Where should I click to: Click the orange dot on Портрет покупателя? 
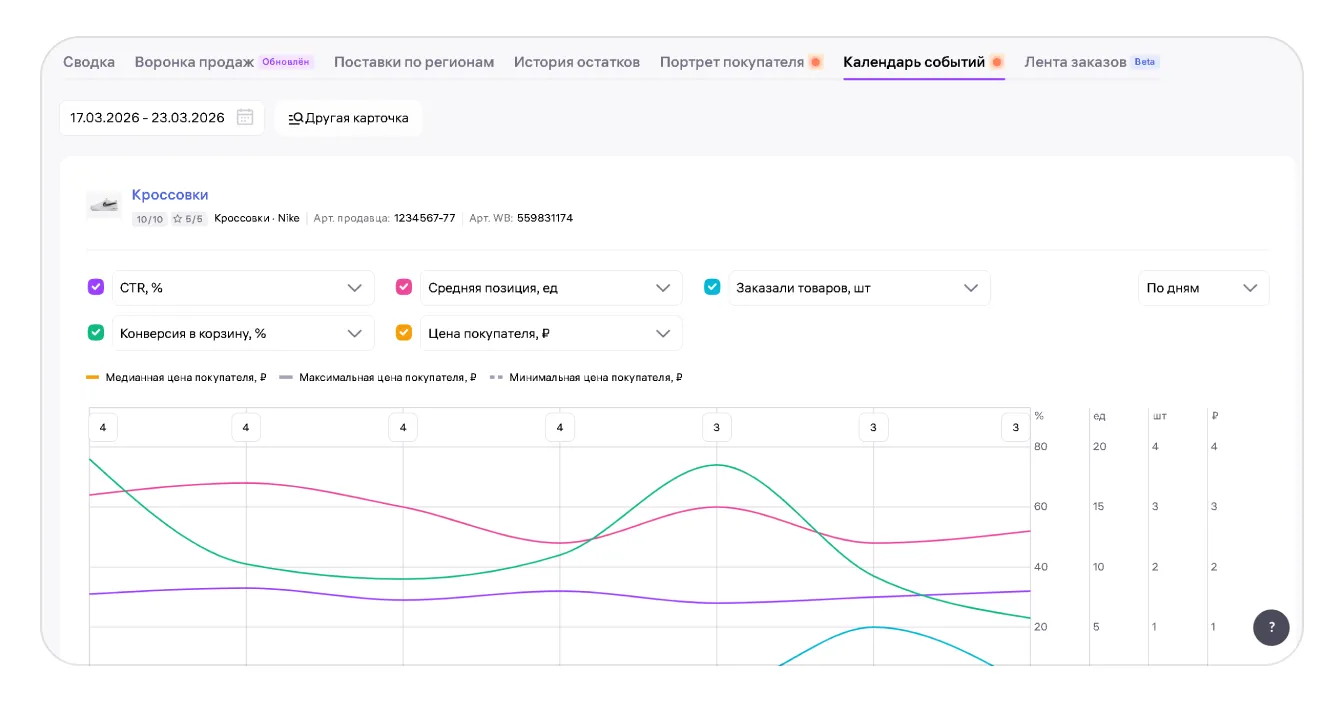(816, 62)
